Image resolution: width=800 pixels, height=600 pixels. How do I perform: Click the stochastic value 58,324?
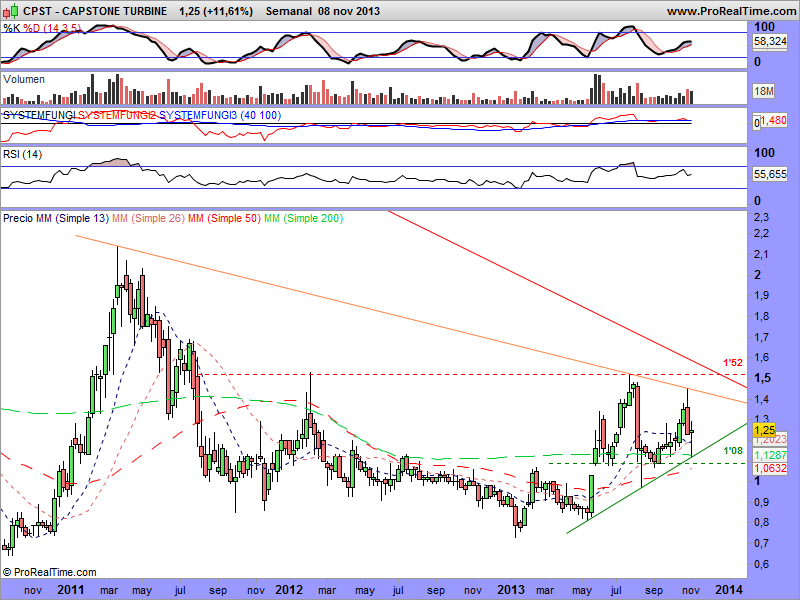(x=770, y=41)
